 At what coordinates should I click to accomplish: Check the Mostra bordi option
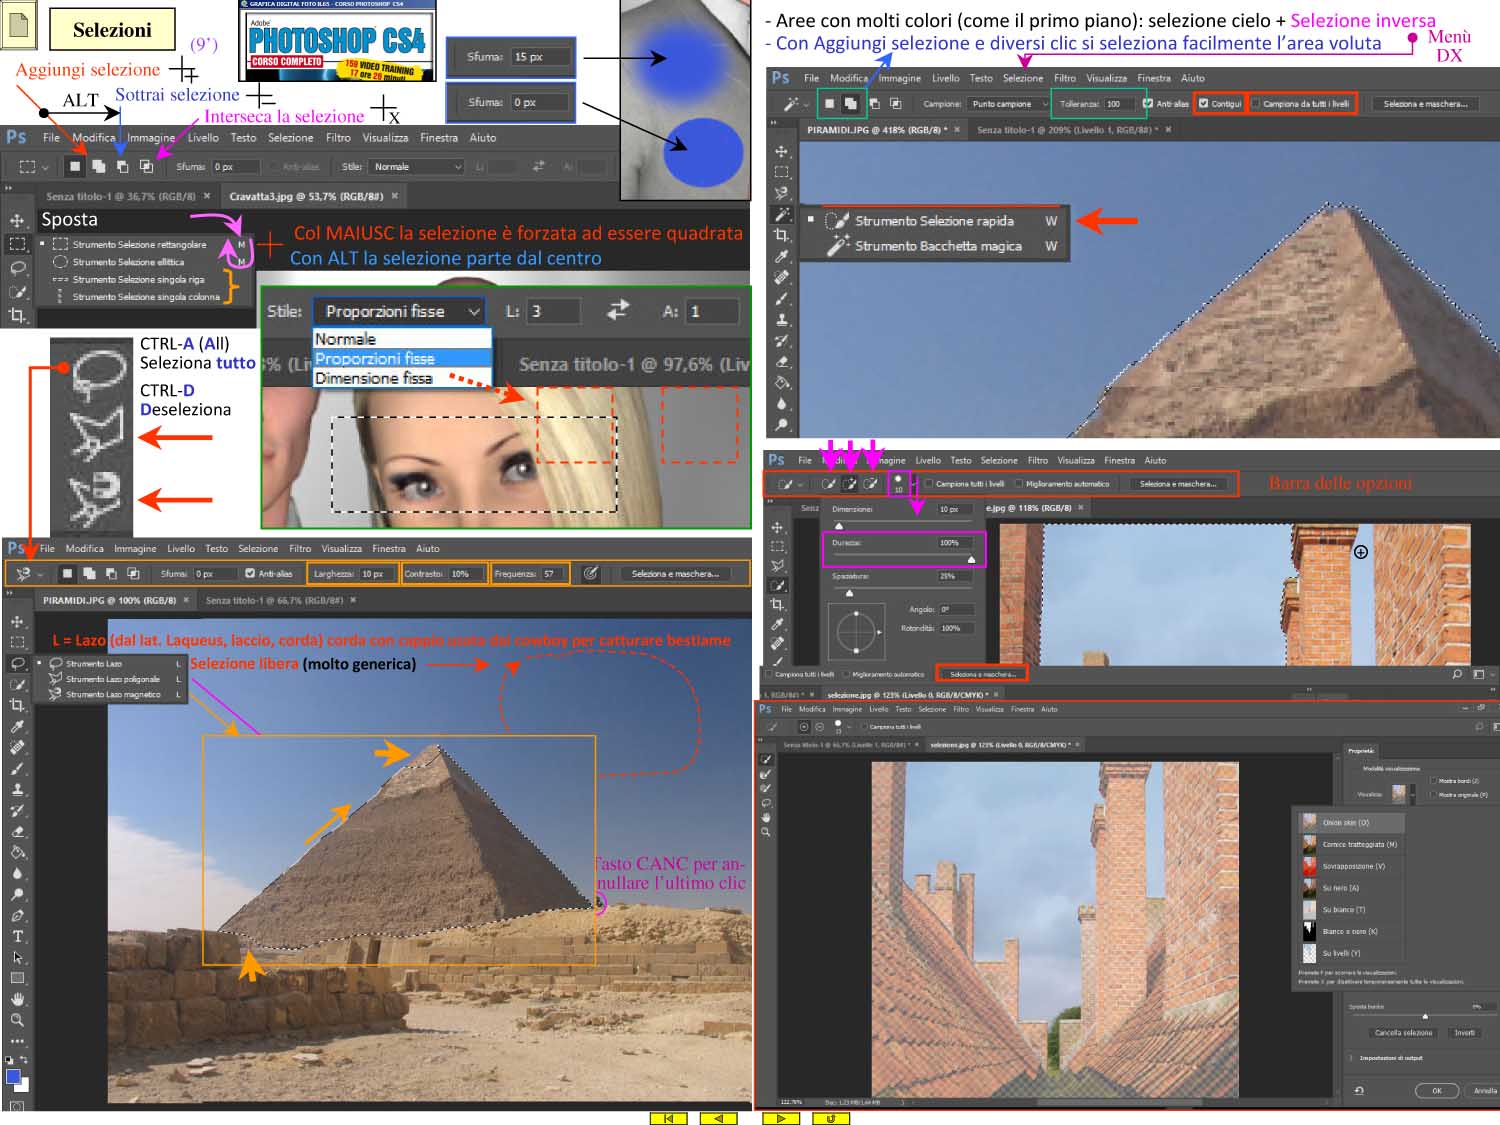pyautogui.click(x=1433, y=781)
